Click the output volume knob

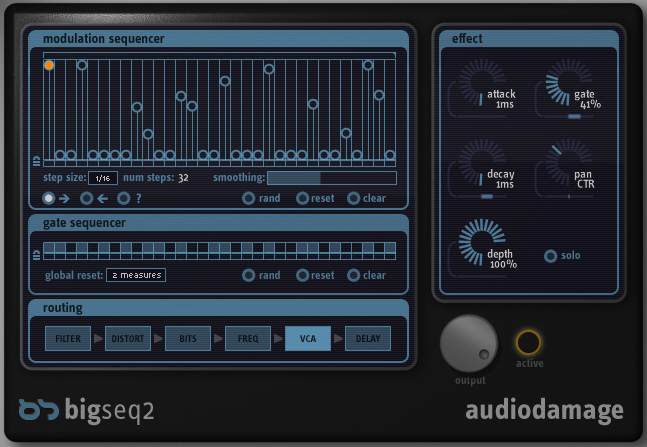tap(469, 343)
